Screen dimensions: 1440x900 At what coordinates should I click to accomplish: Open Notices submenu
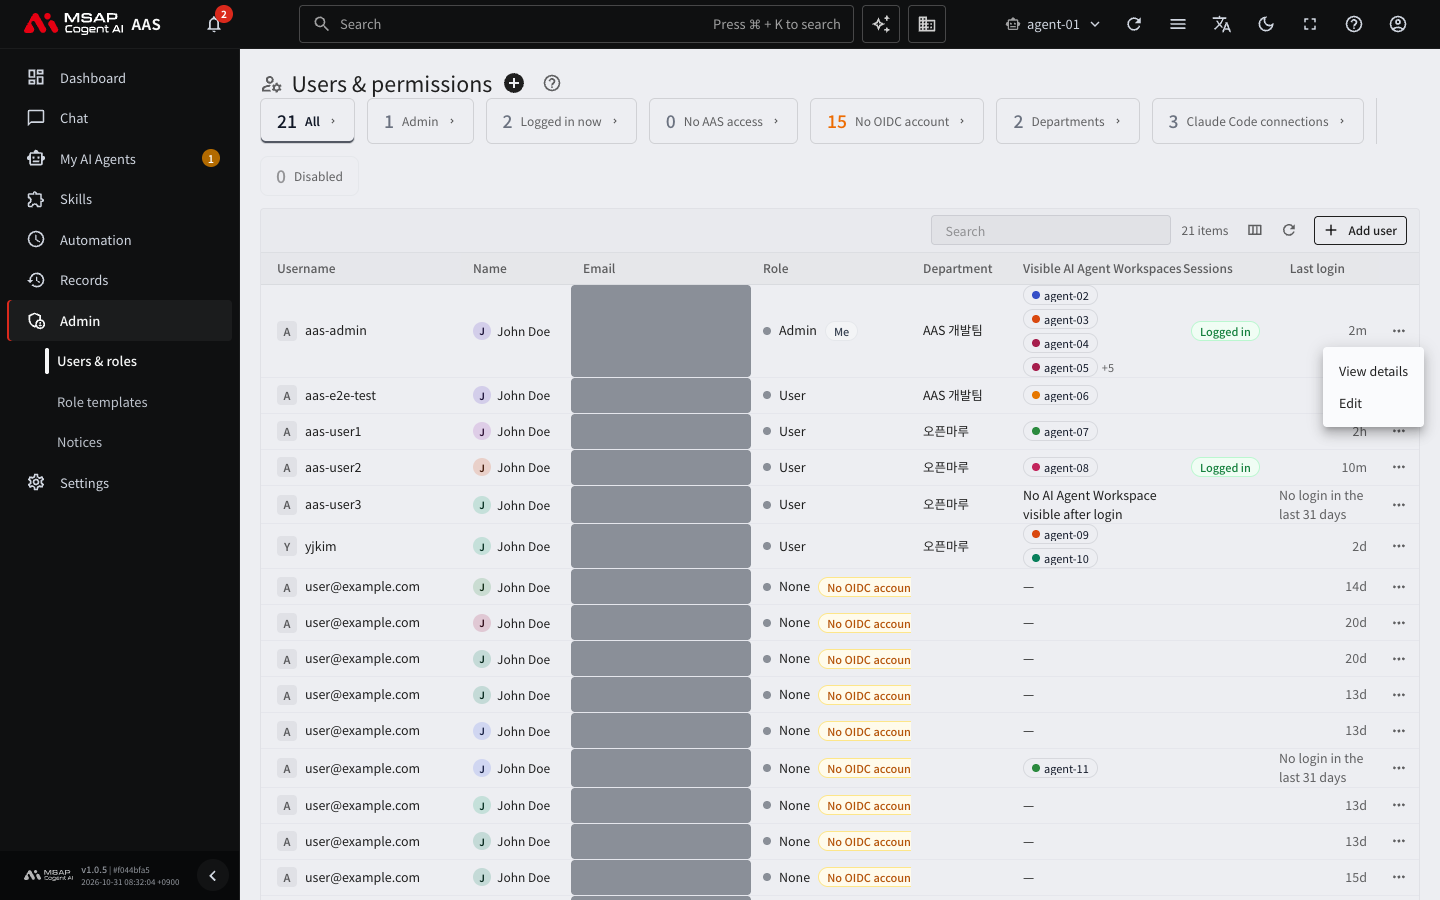point(79,442)
